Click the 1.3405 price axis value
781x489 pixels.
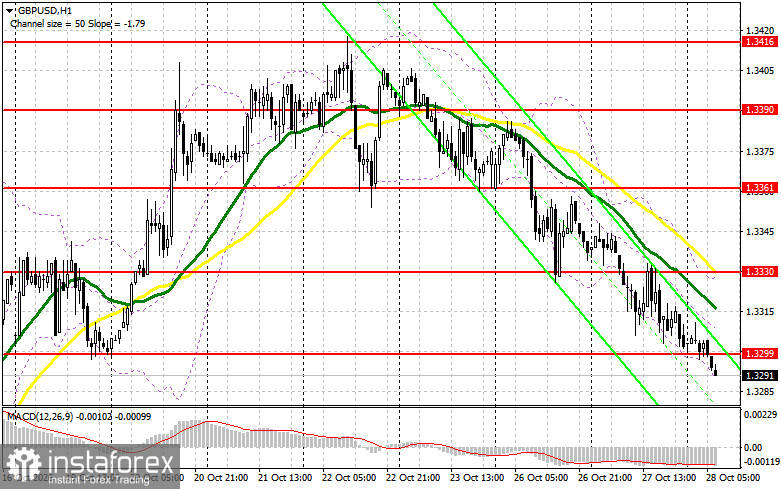[x=760, y=71]
